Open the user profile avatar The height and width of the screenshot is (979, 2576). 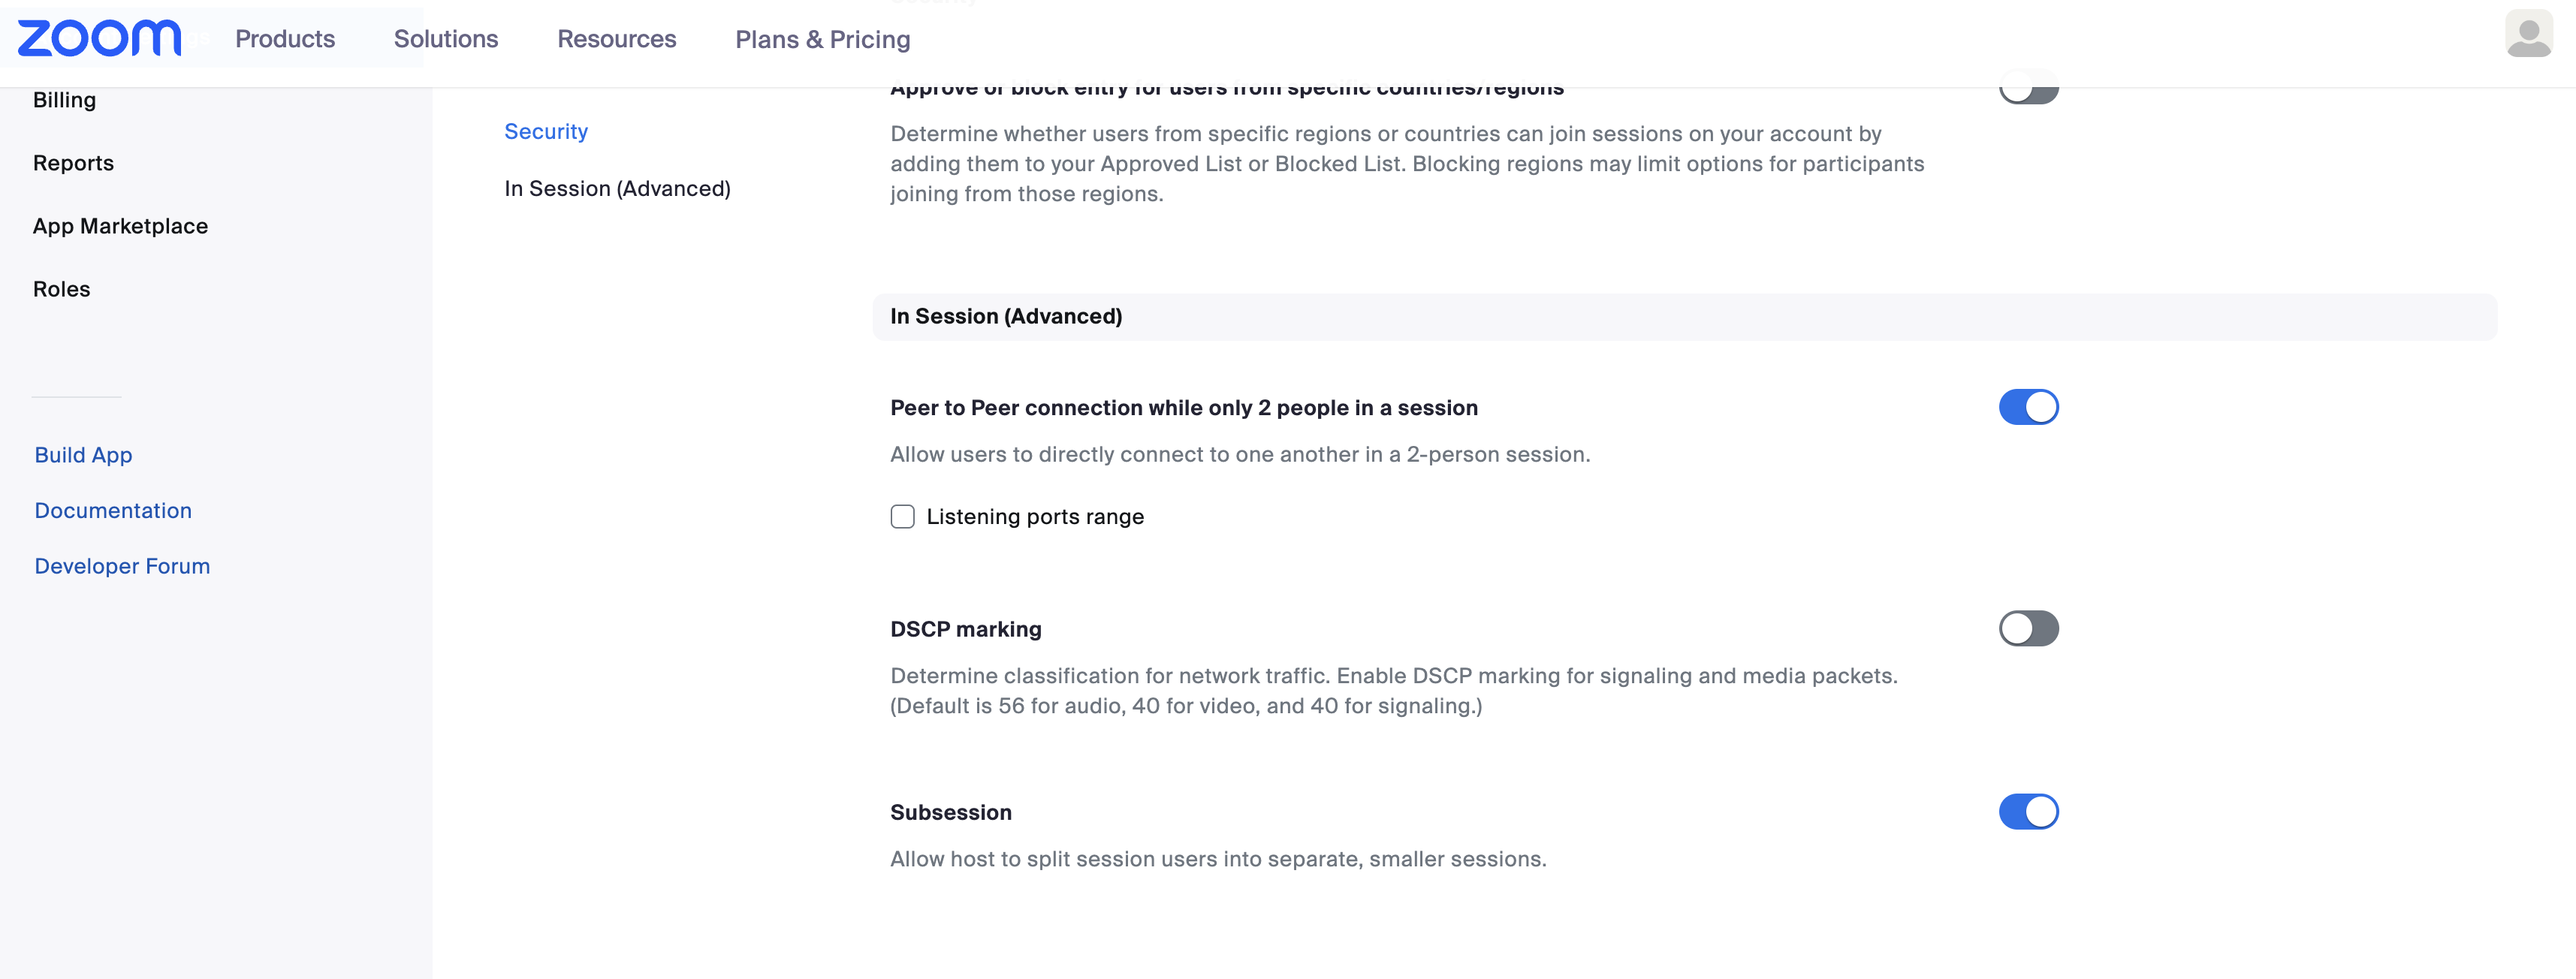(2527, 35)
